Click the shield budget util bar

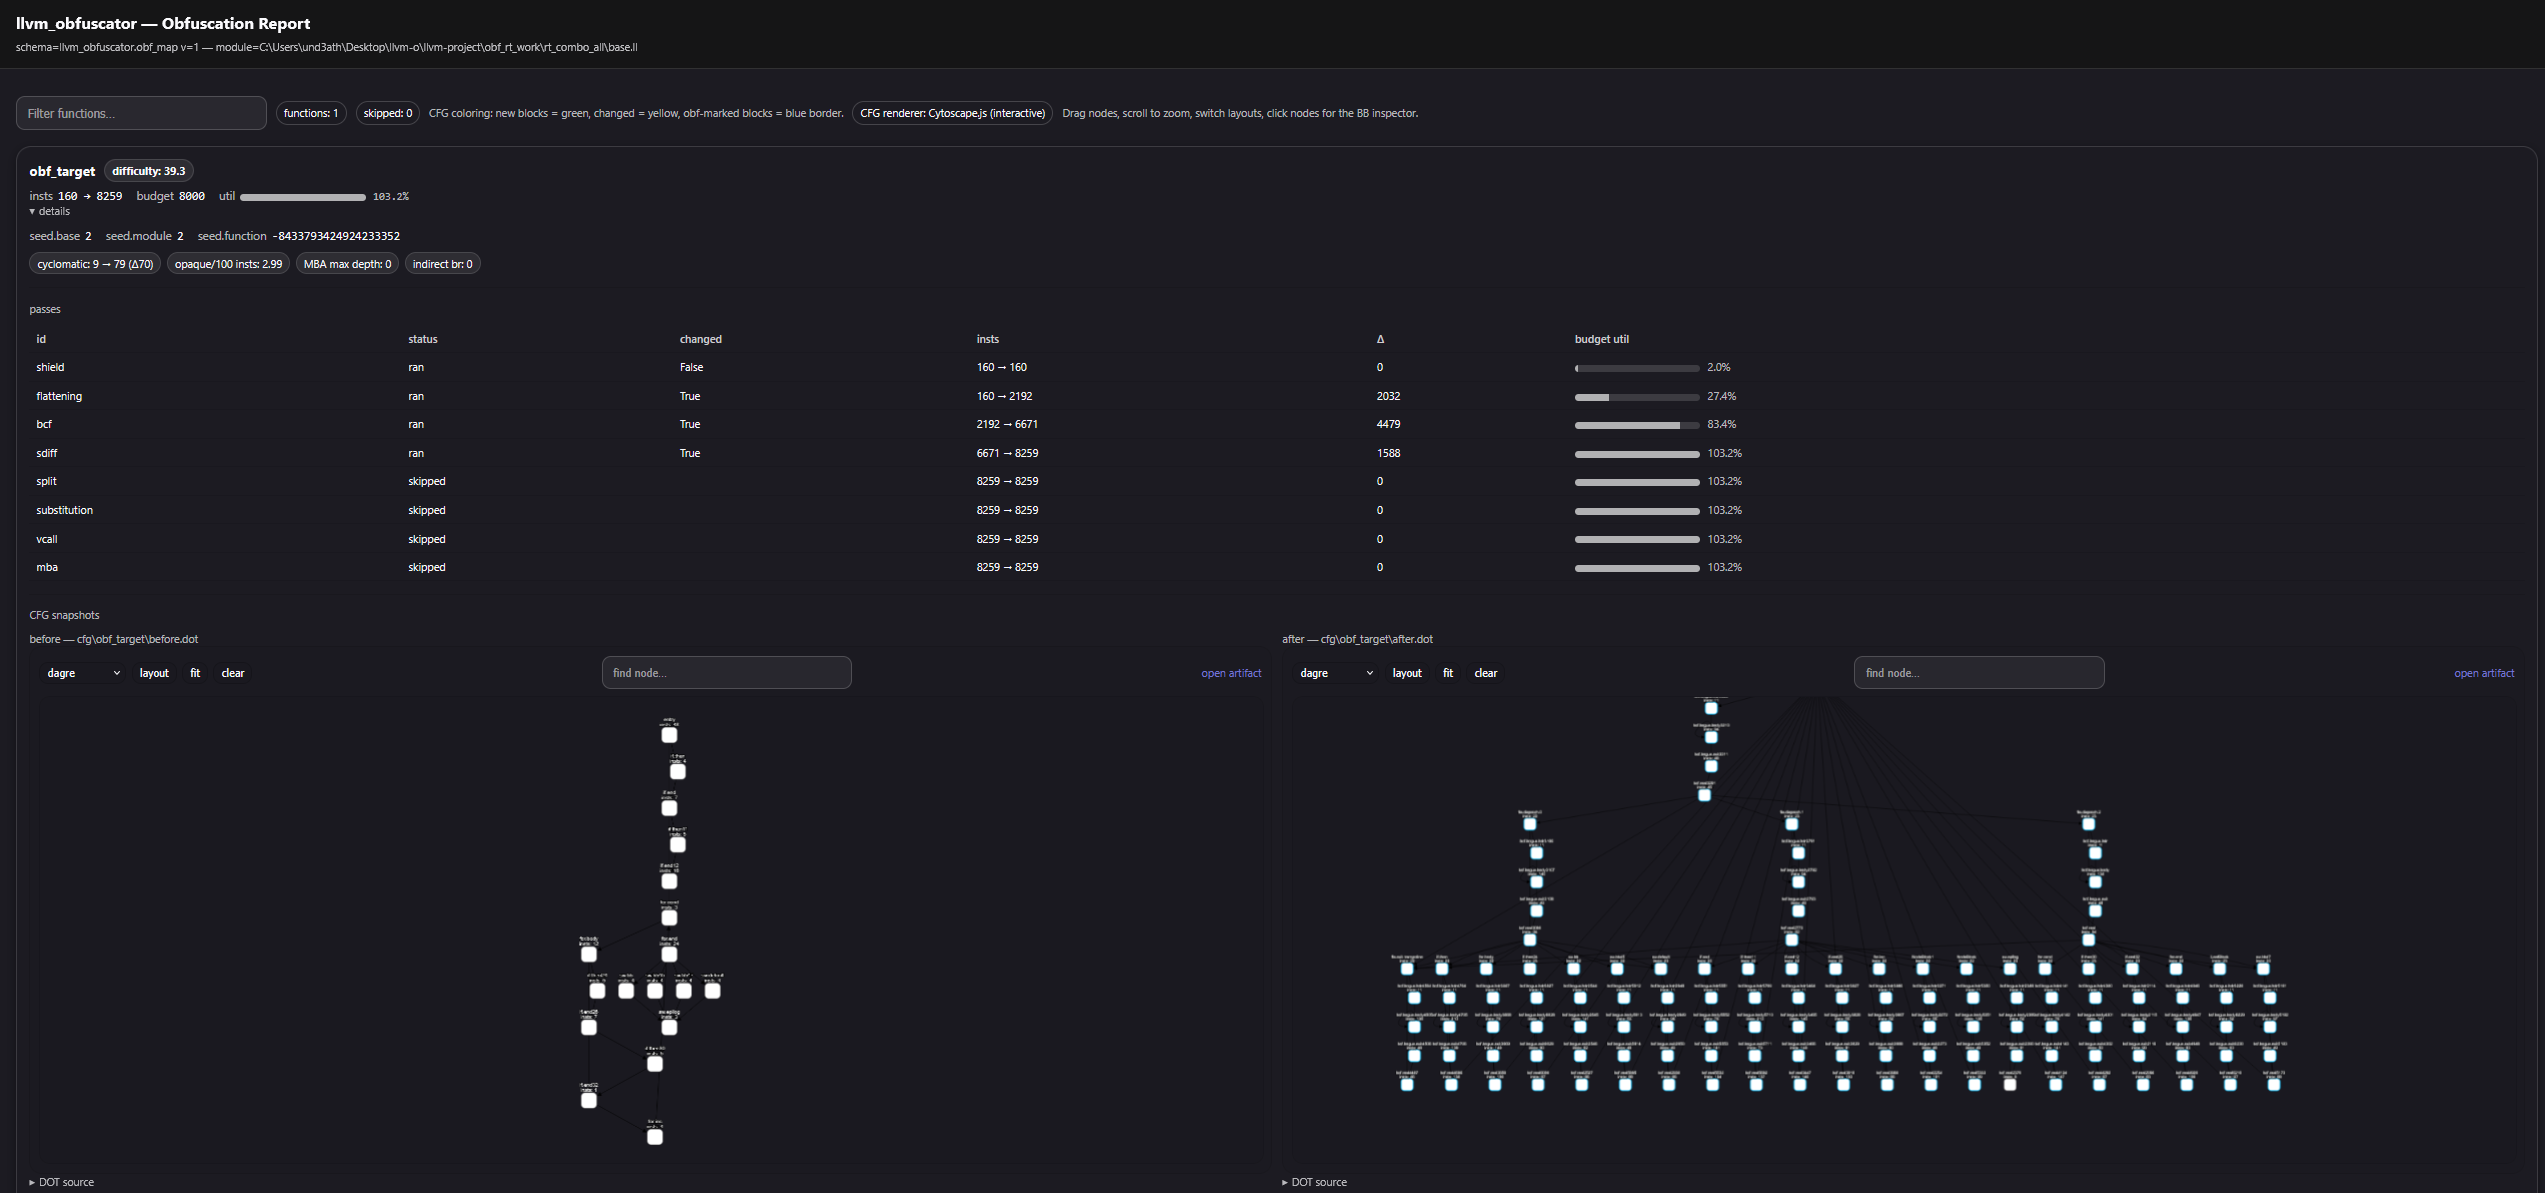(1637, 368)
